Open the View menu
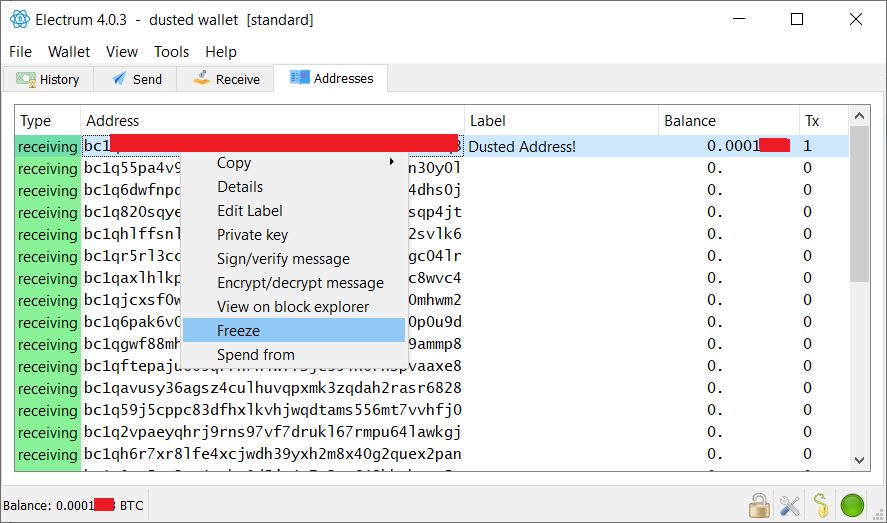The image size is (887, 523). 122,52
